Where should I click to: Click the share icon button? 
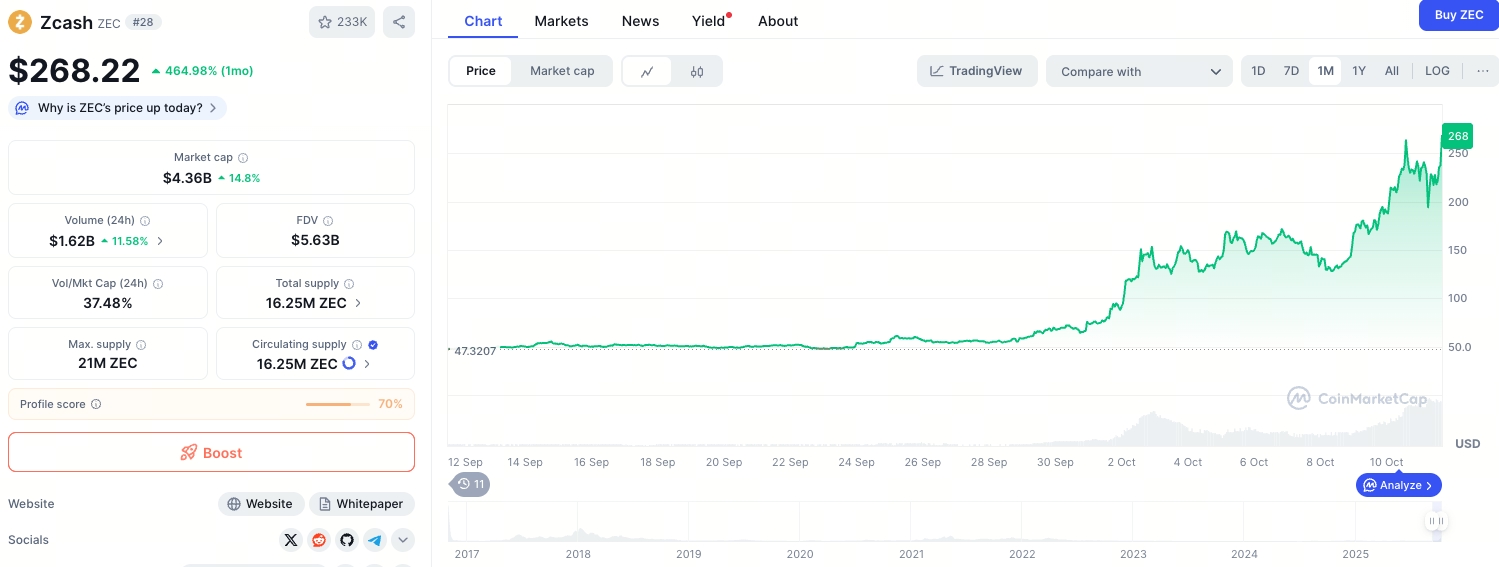pyautogui.click(x=398, y=22)
